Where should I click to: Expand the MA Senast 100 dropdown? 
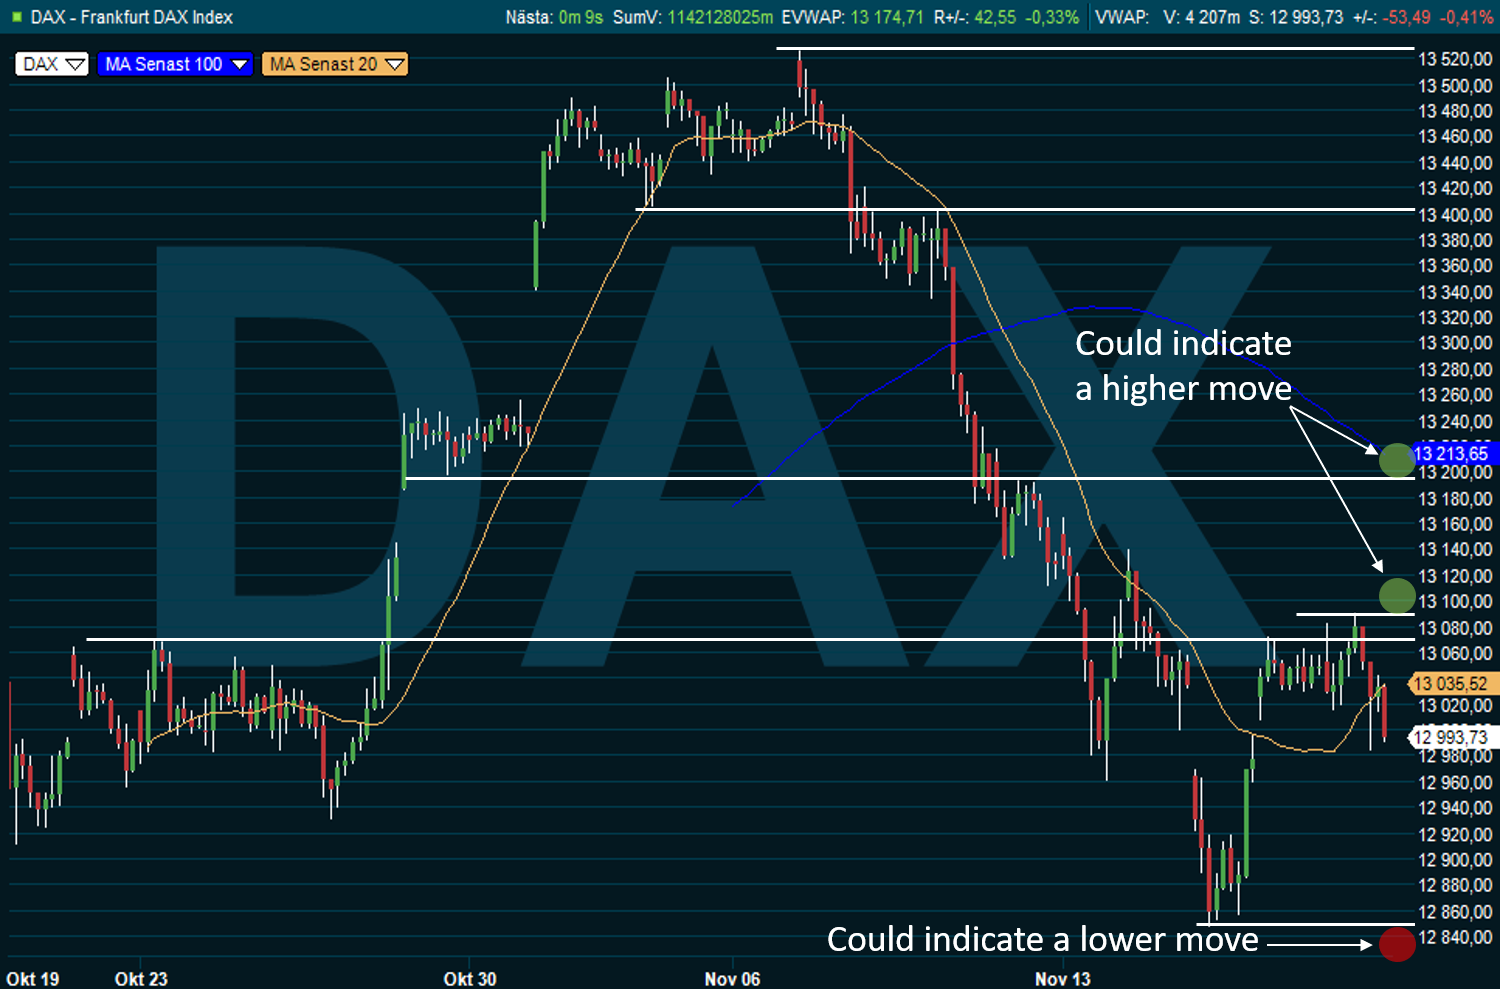pos(175,64)
